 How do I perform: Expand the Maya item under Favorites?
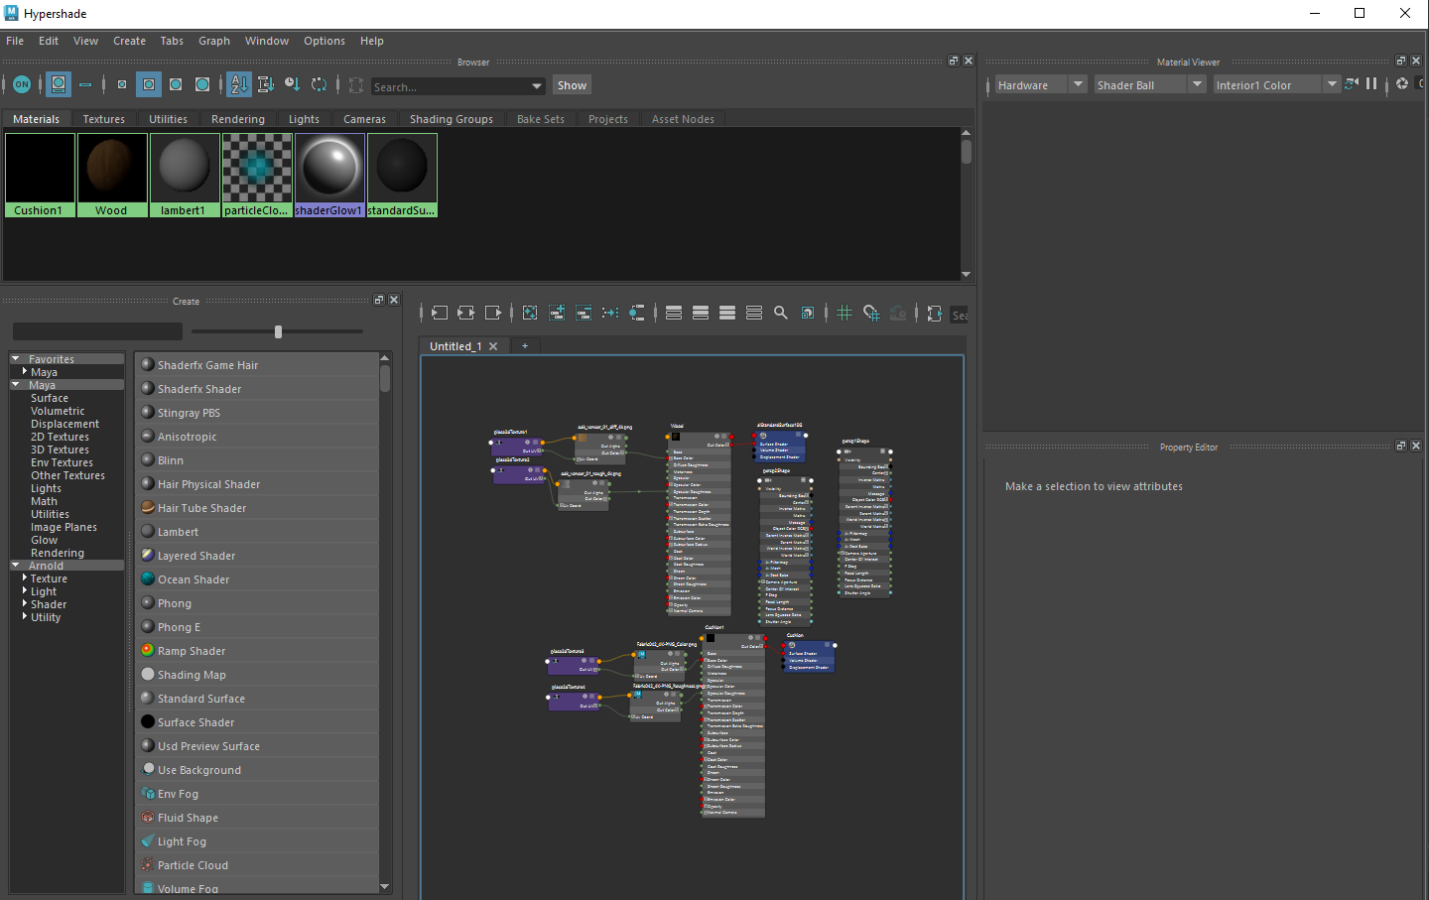click(x=25, y=371)
